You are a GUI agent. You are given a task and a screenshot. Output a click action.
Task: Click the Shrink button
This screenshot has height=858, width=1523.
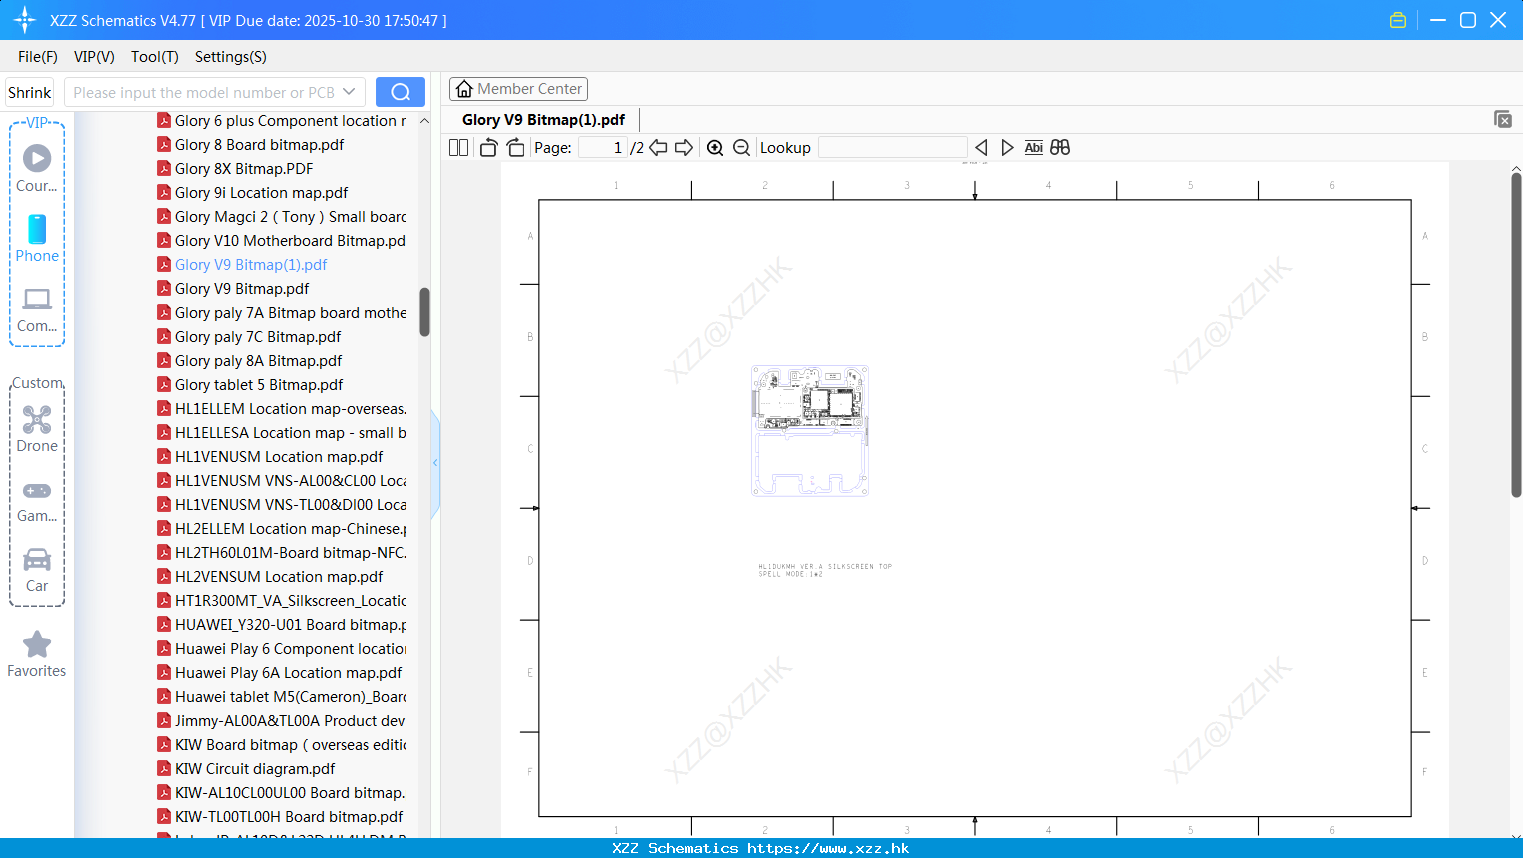pos(30,92)
